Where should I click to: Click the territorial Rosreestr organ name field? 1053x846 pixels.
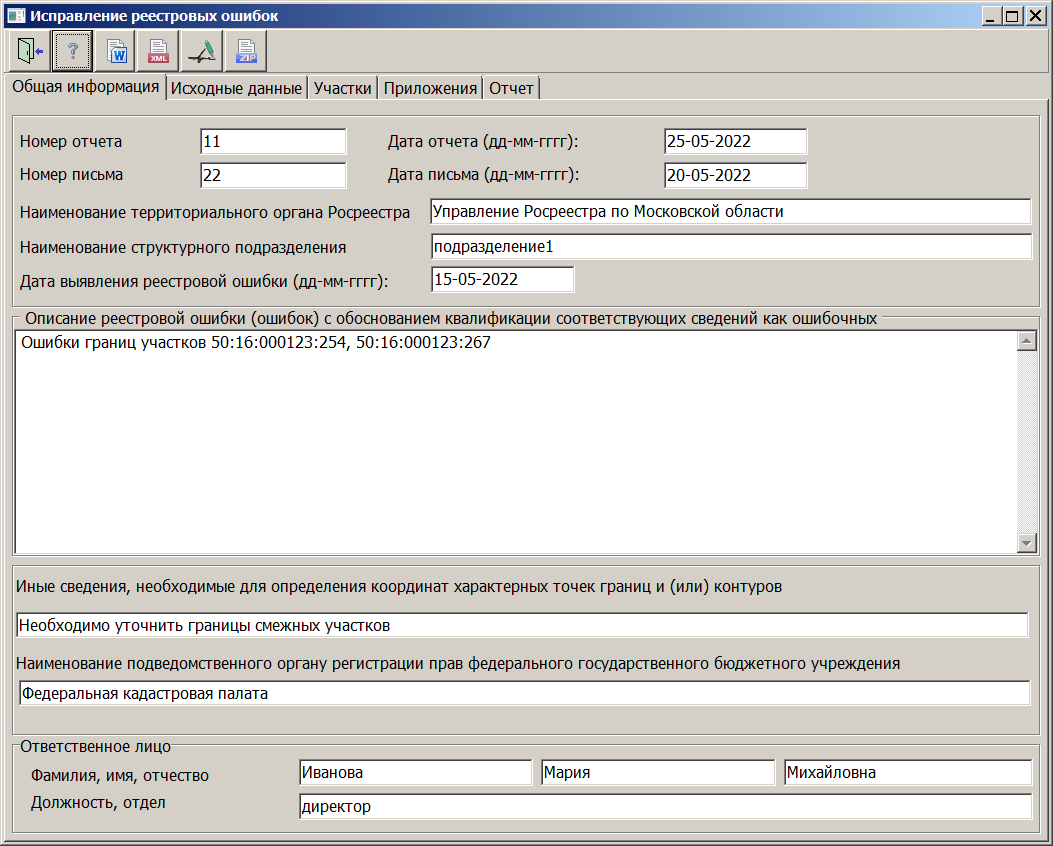pyautogui.click(x=730, y=211)
